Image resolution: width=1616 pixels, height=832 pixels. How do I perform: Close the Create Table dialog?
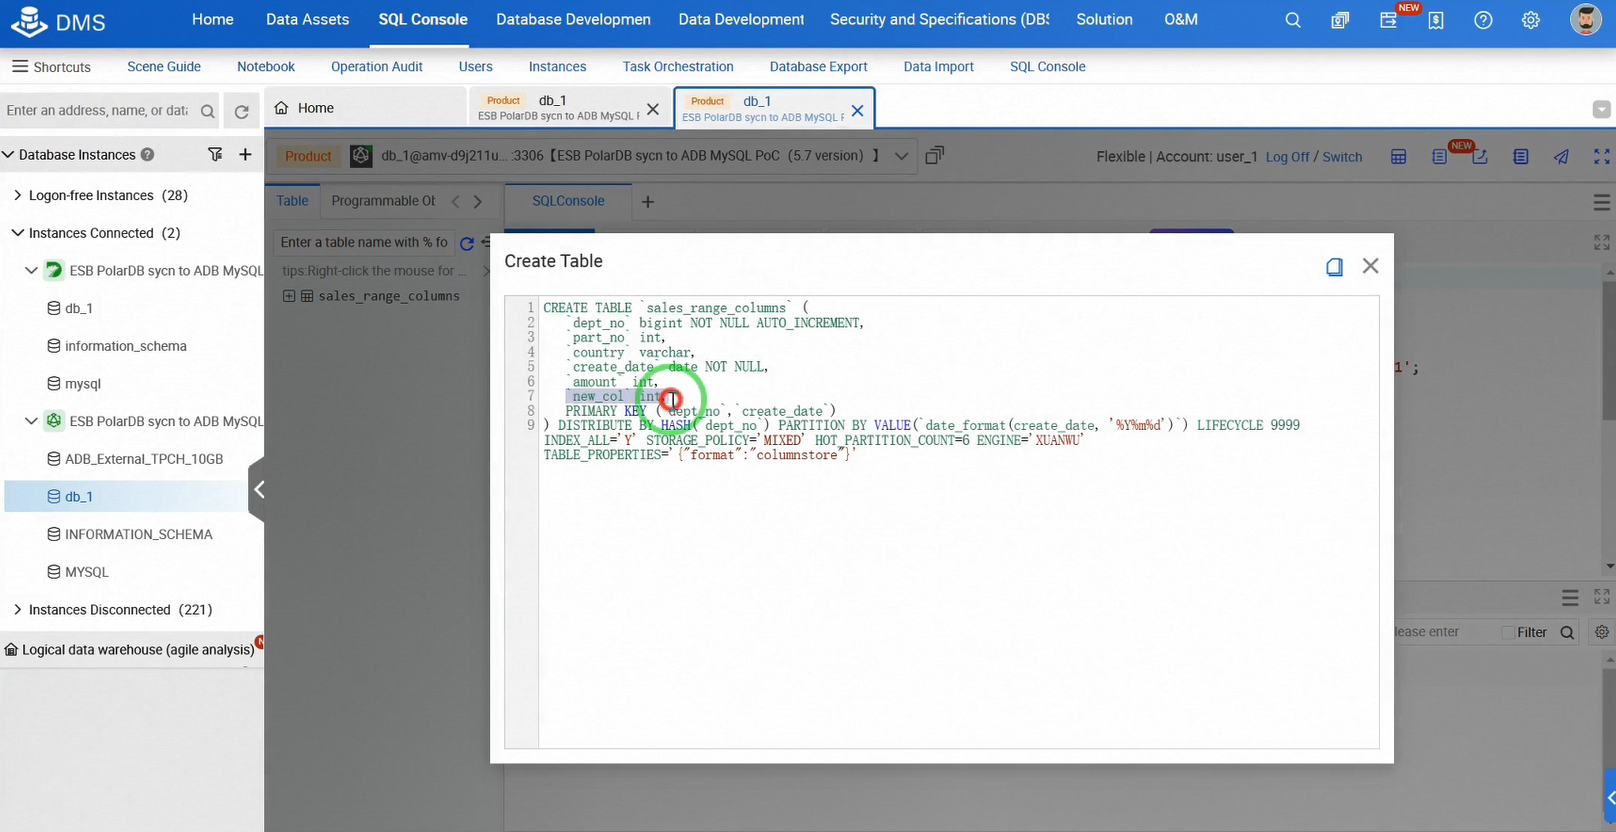tap(1370, 265)
